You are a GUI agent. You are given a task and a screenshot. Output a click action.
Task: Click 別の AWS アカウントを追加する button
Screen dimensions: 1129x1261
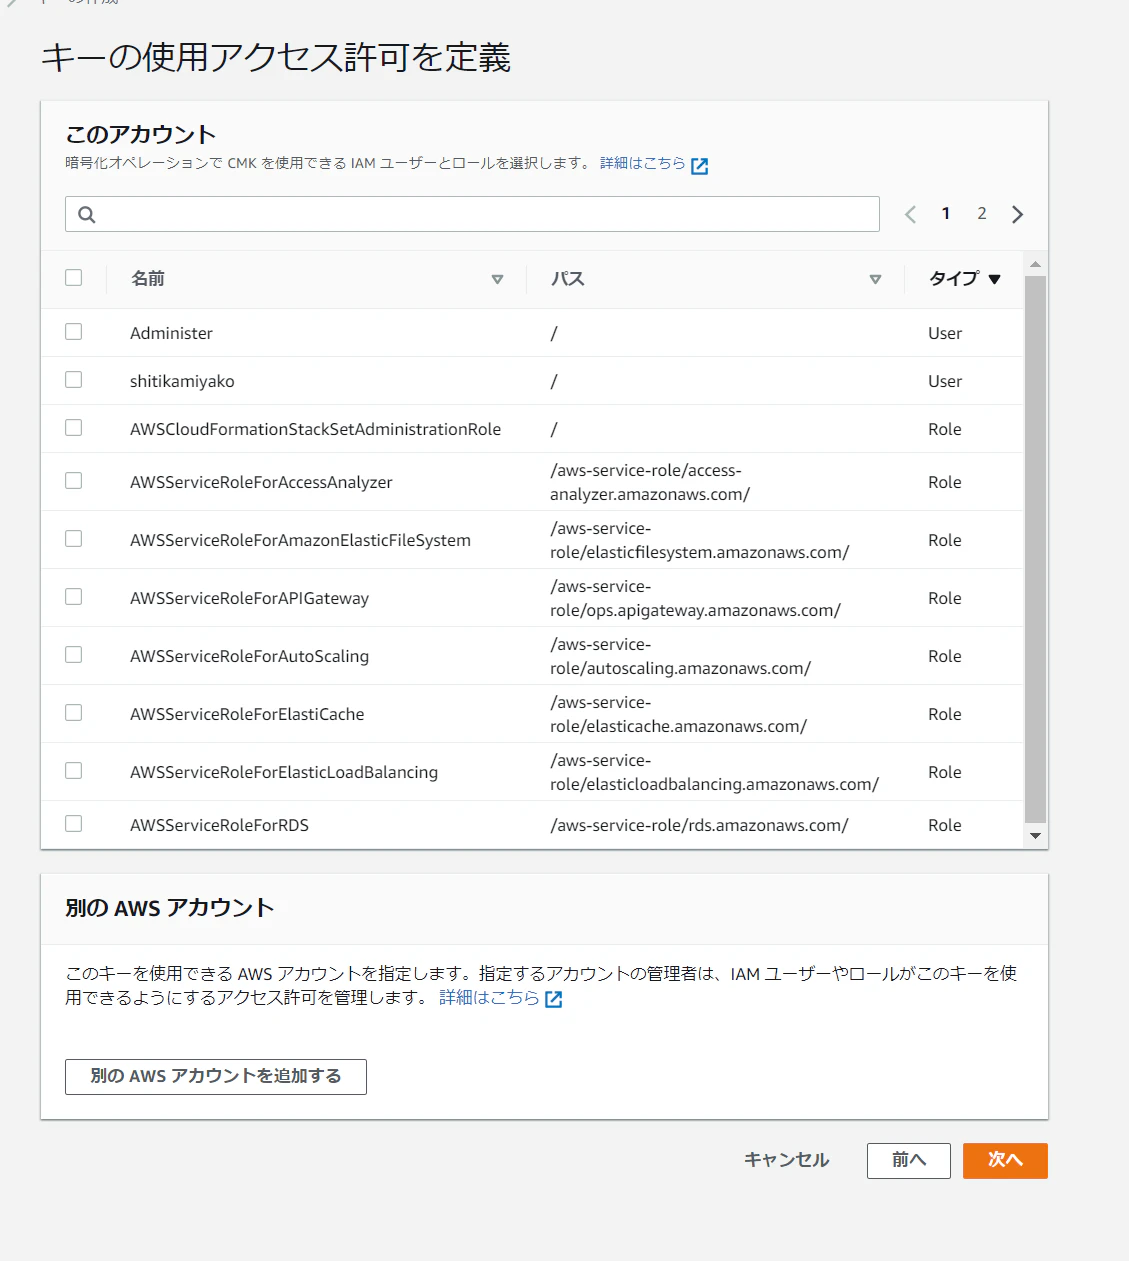tap(216, 1077)
